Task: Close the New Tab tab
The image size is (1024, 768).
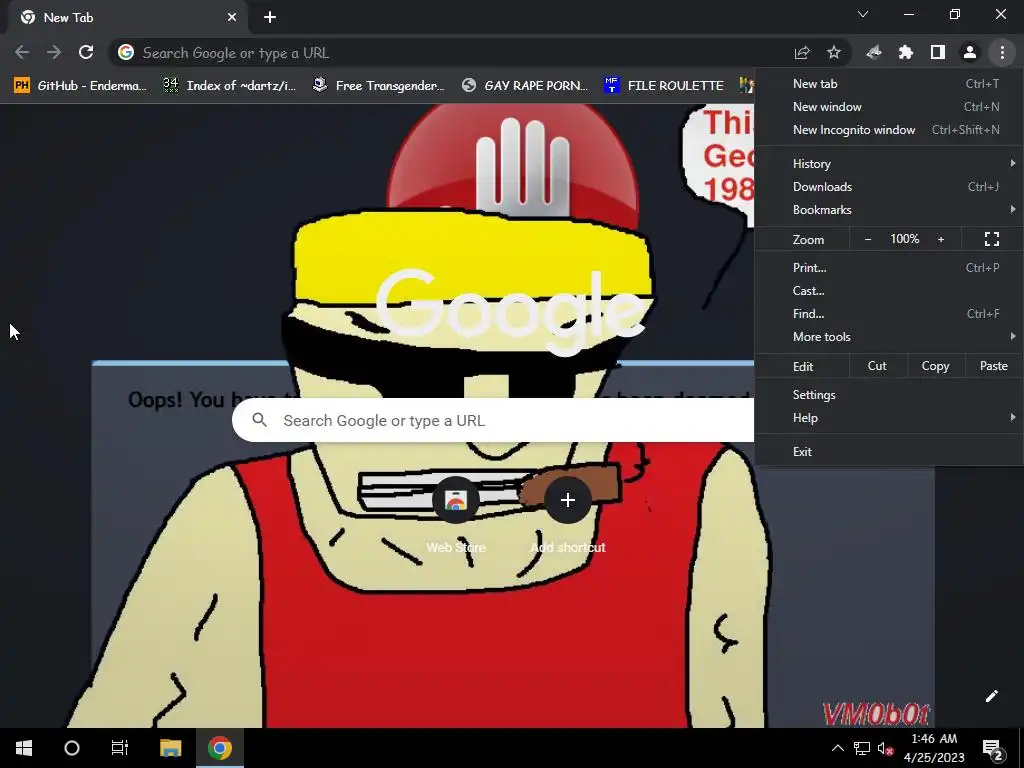Action: coord(232,18)
